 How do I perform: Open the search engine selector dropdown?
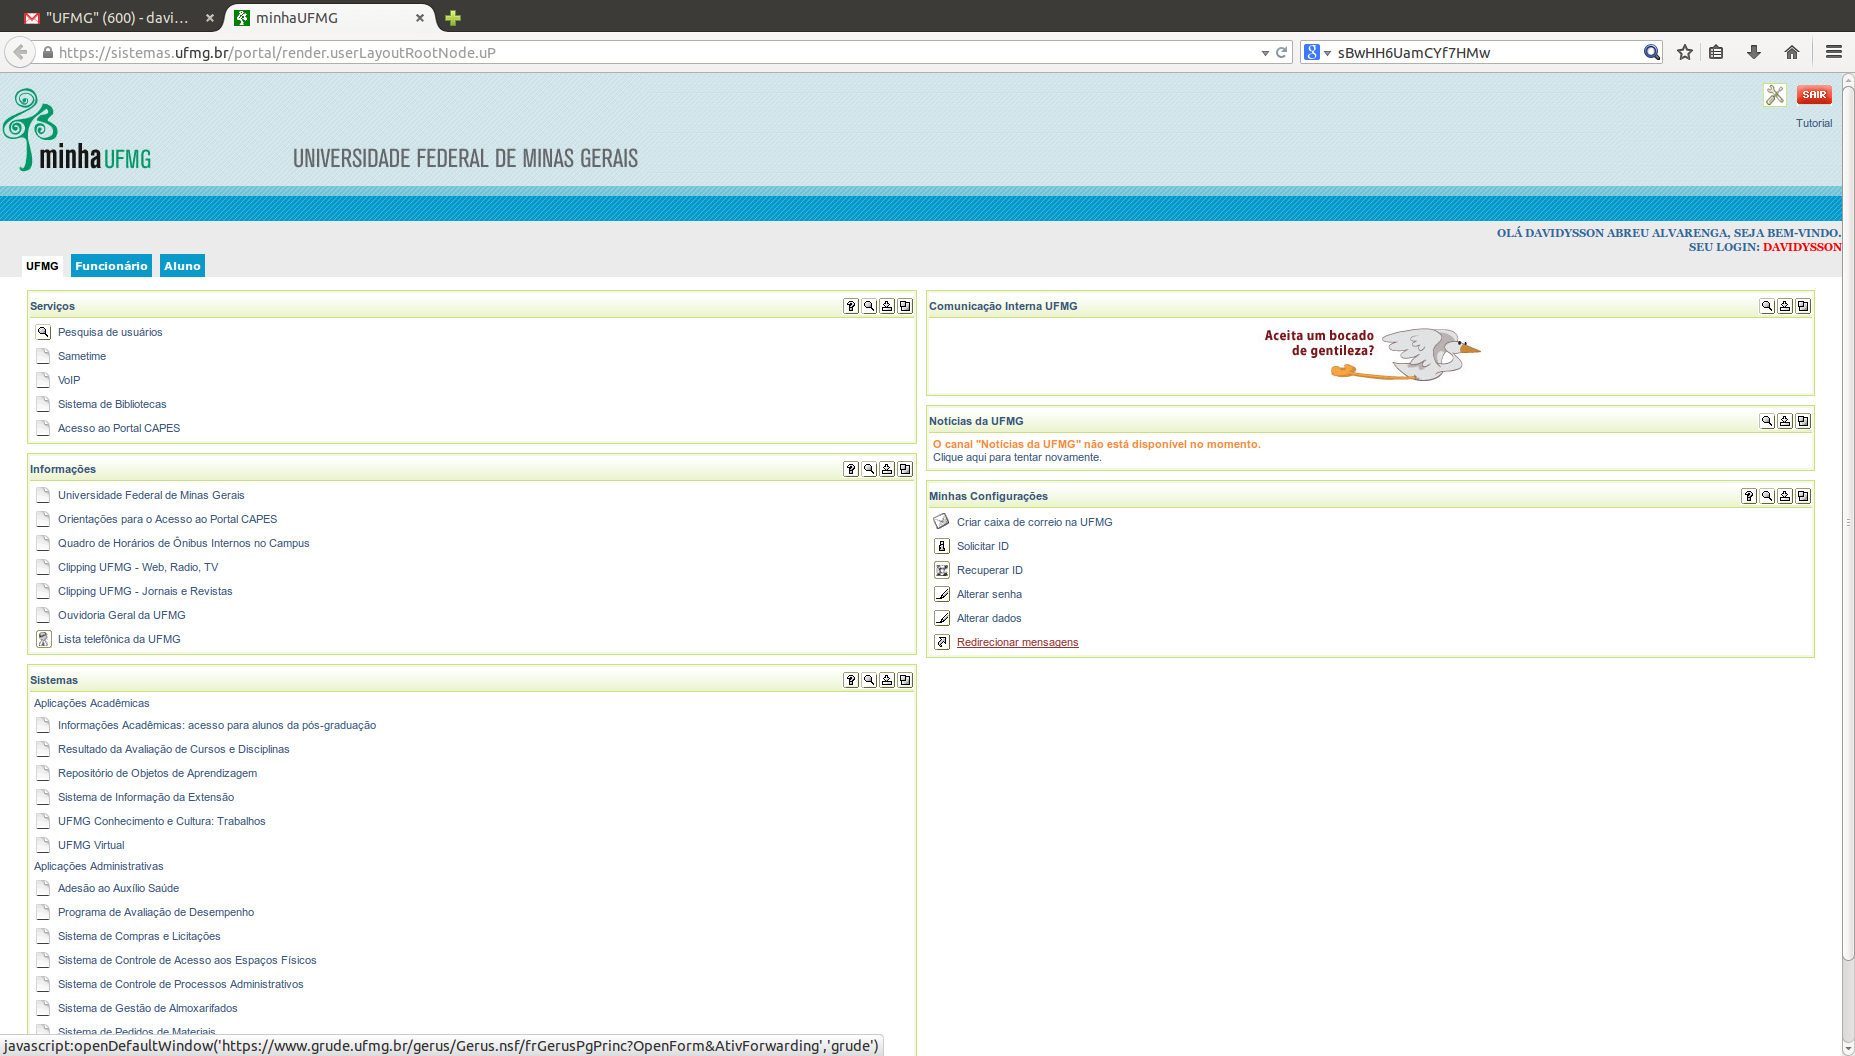click(1317, 52)
